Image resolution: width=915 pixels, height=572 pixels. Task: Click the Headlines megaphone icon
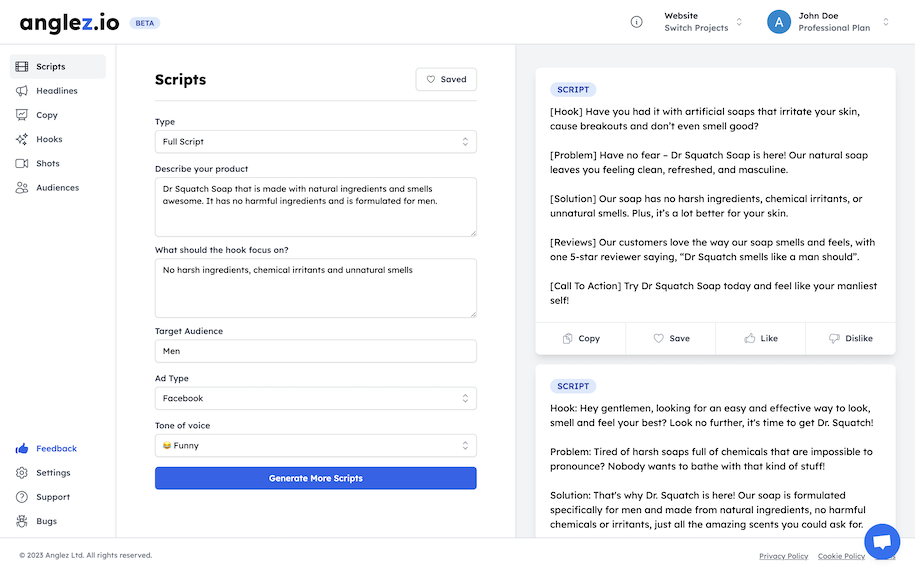(x=22, y=90)
